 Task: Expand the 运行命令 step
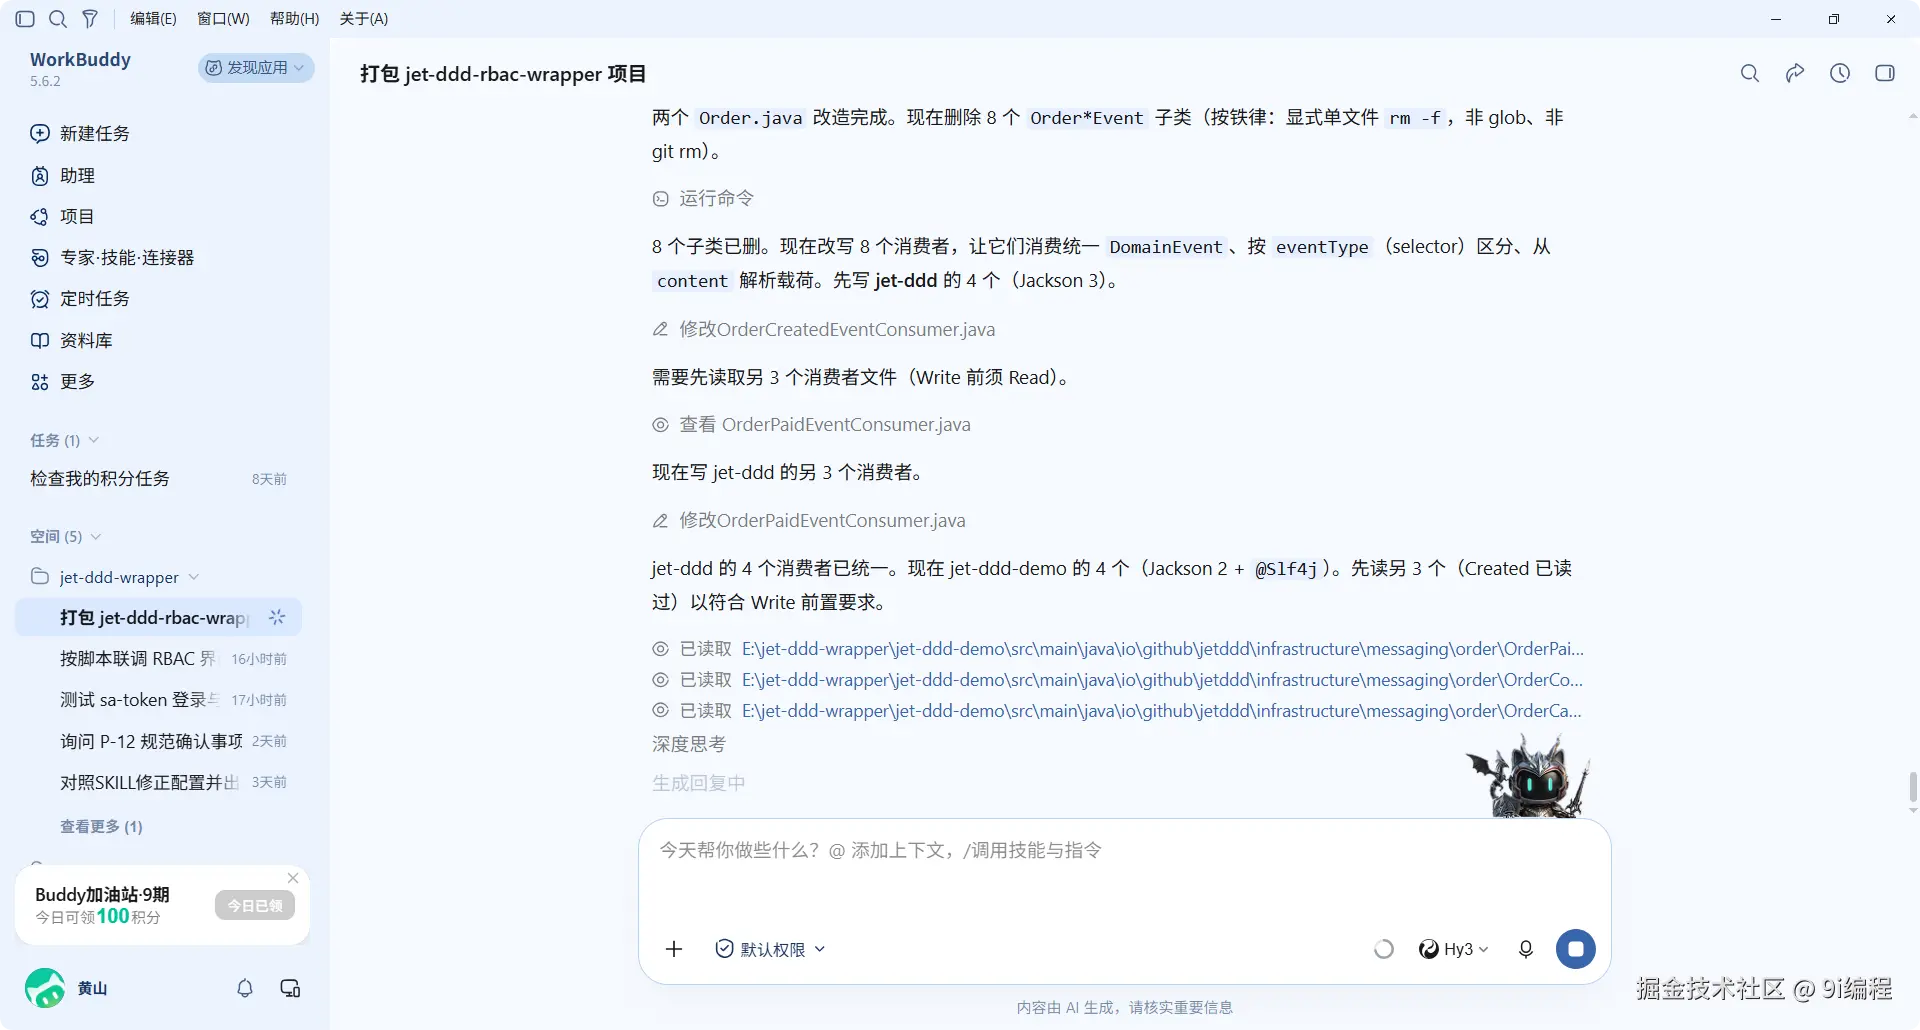[703, 198]
